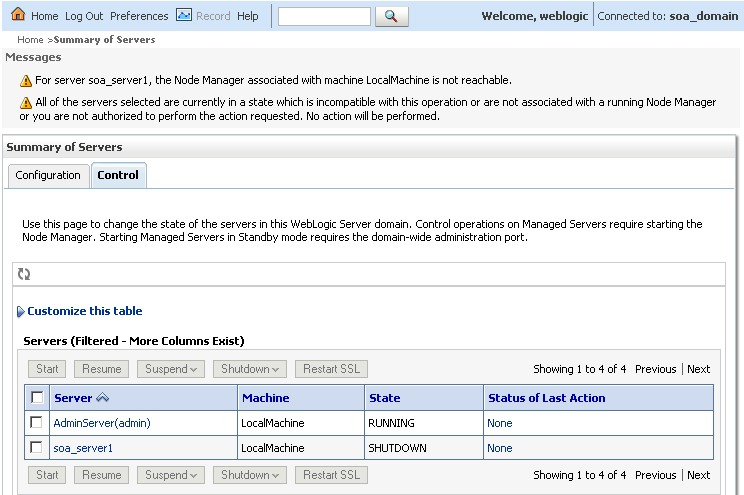Click the Server column sort arrow icon
The image size is (744, 495).
point(102,398)
